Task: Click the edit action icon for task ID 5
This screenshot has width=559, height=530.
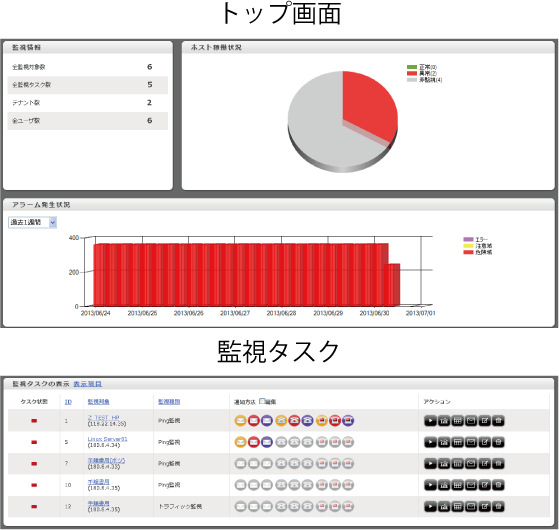Action: coord(484,442)
